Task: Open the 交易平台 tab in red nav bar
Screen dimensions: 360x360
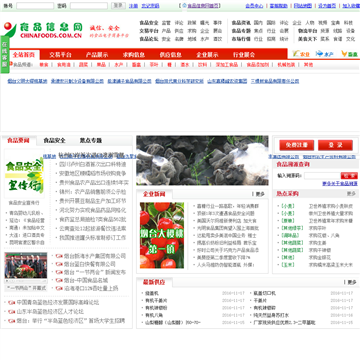Action: tap(60, 55)
